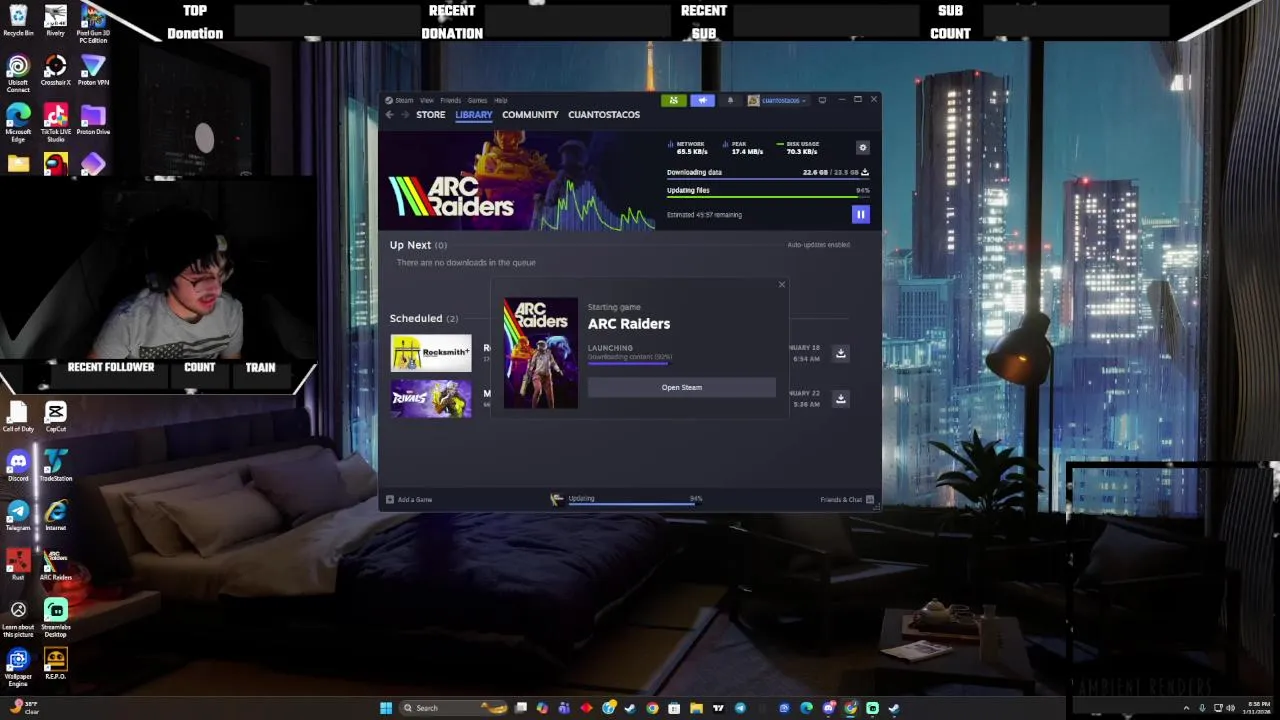Open CapCut desktop icon
This screenshot has width=1280, height=720.
(x=55, y=416)
